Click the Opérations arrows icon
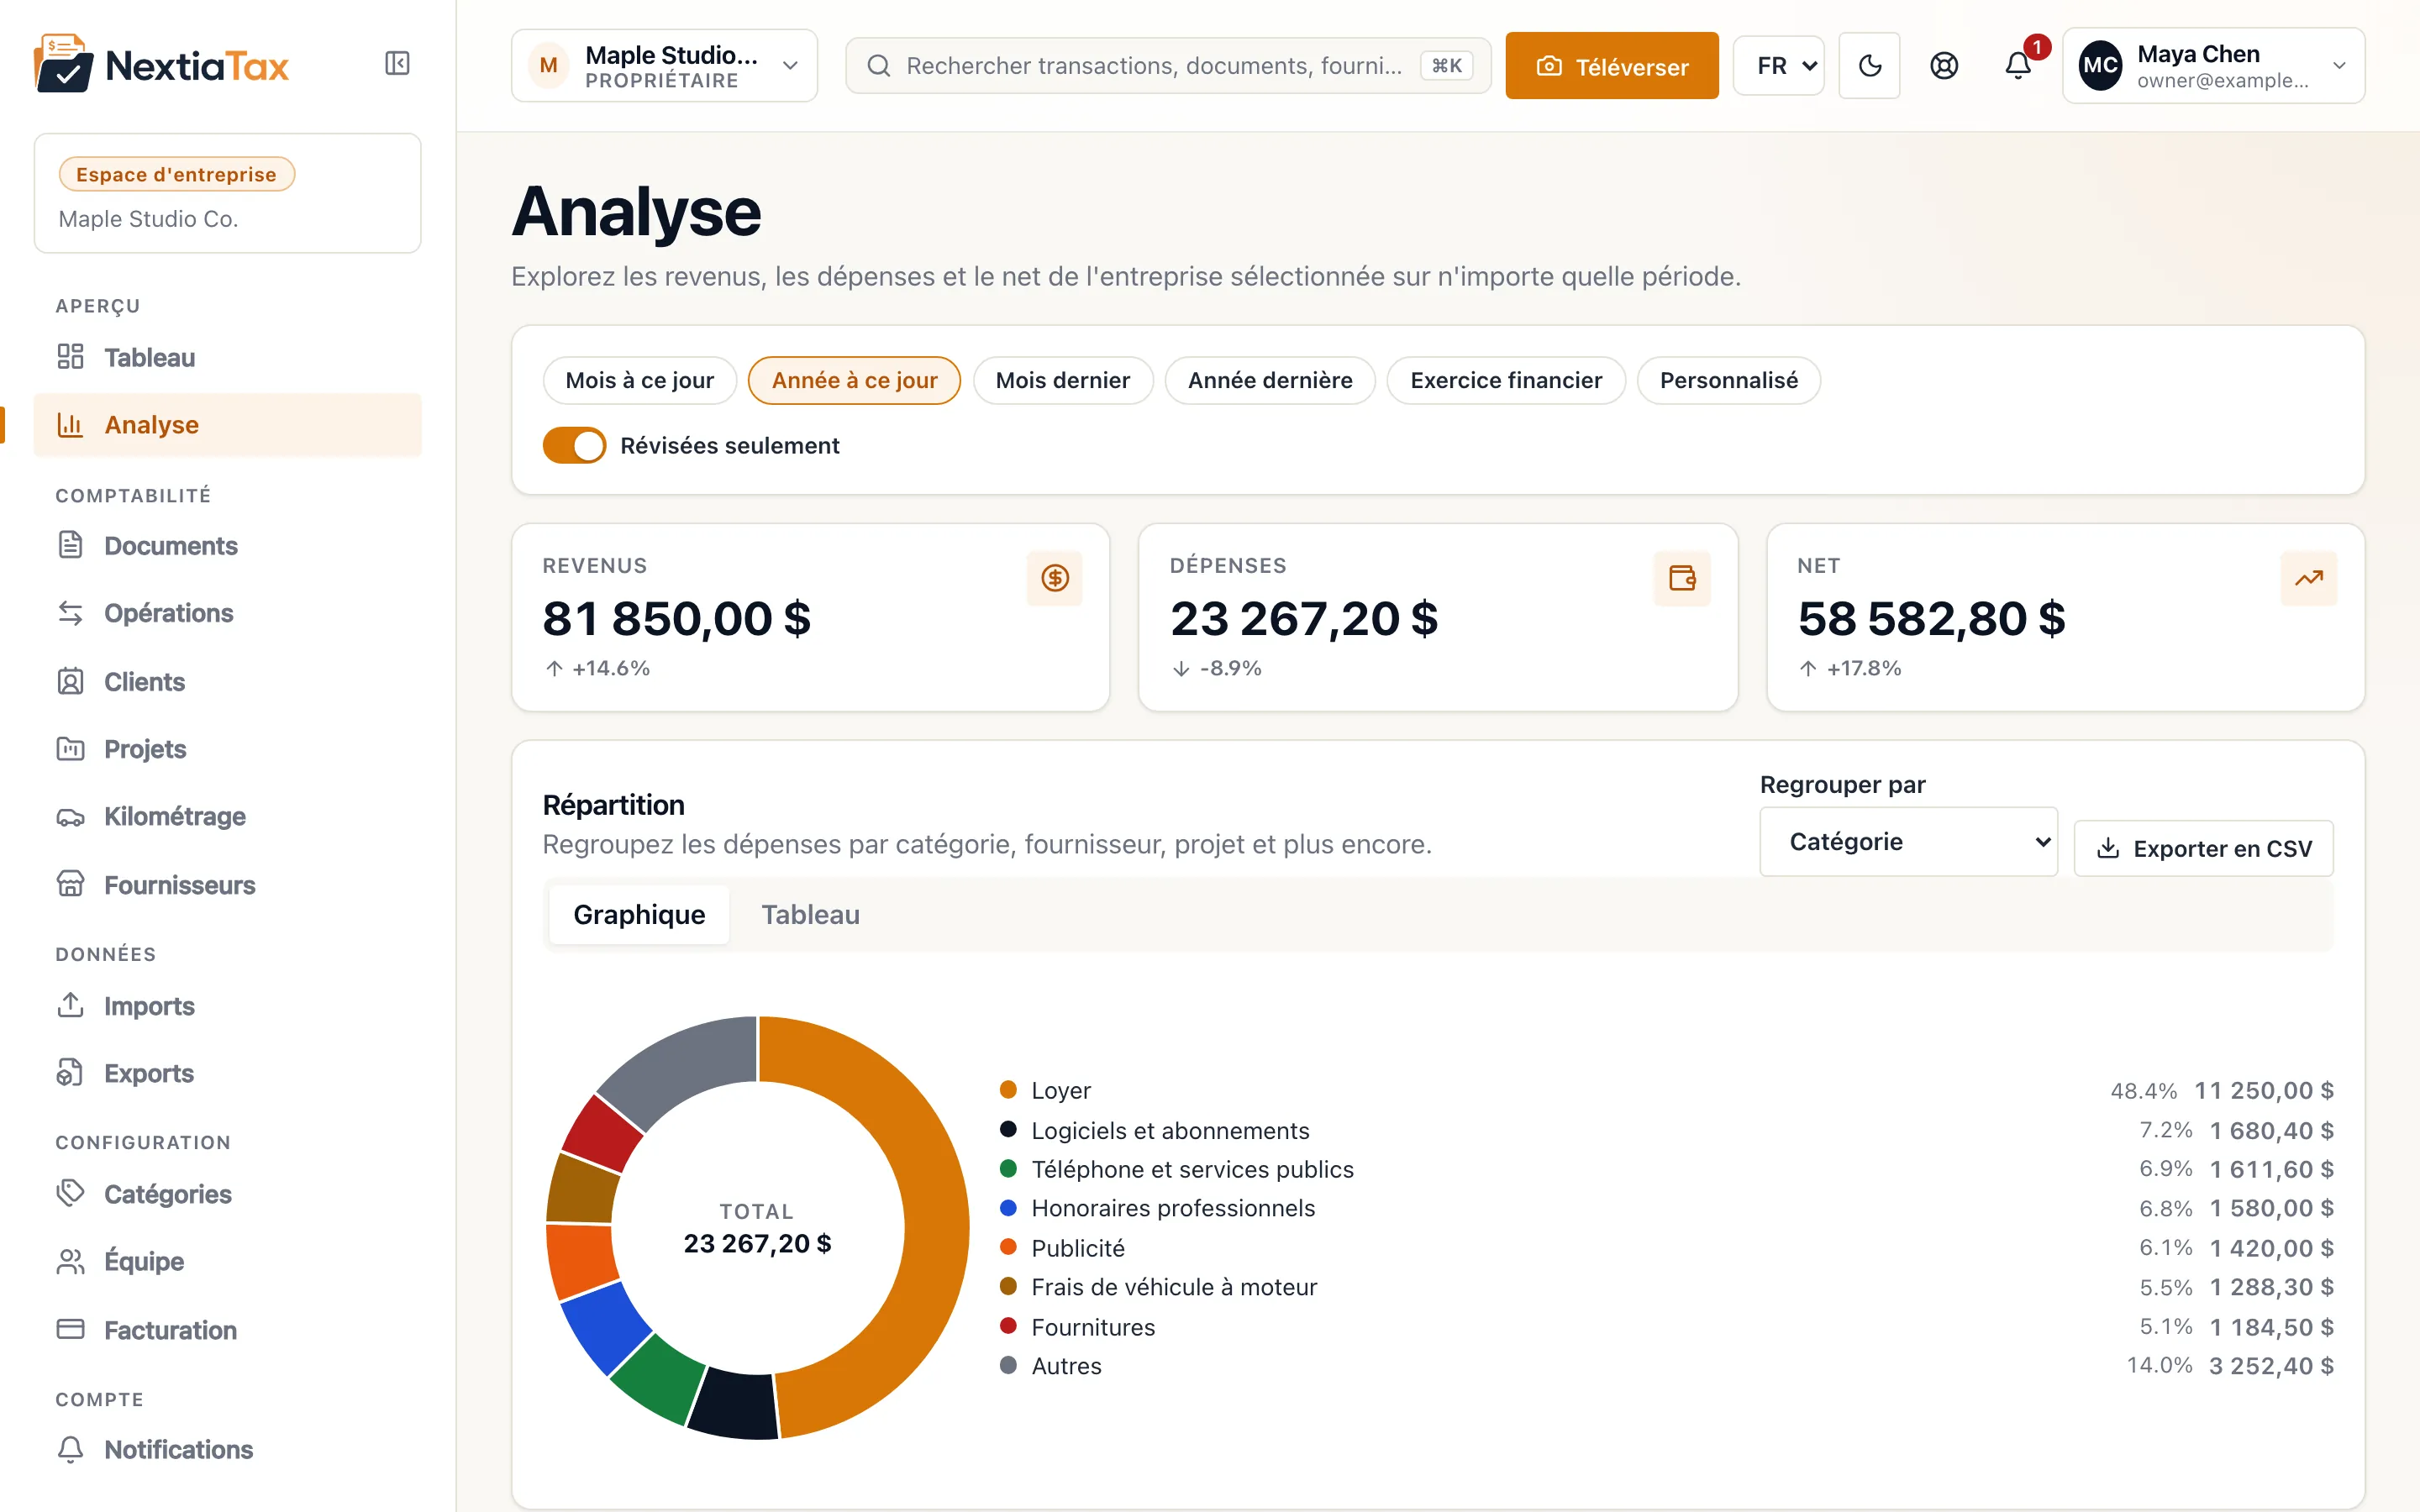 [x=70, y=613]
